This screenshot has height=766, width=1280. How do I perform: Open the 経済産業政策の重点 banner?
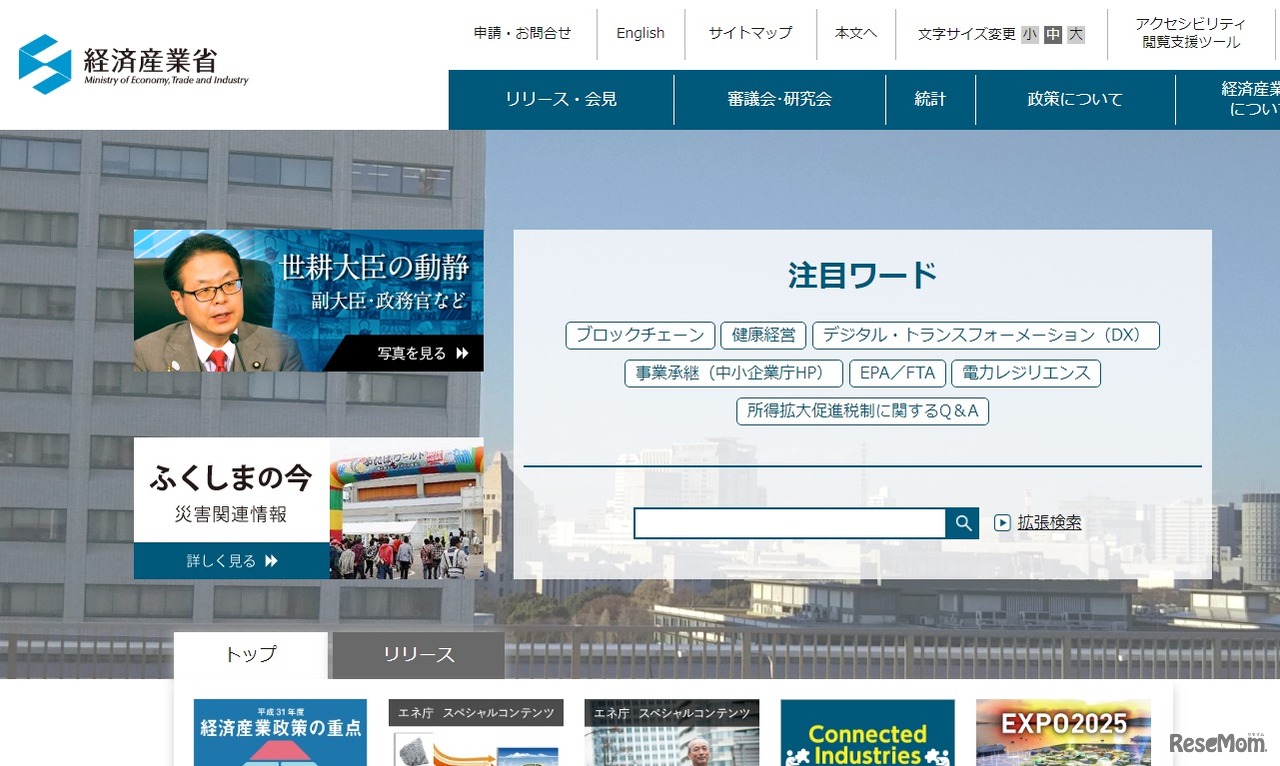(278, 732)
